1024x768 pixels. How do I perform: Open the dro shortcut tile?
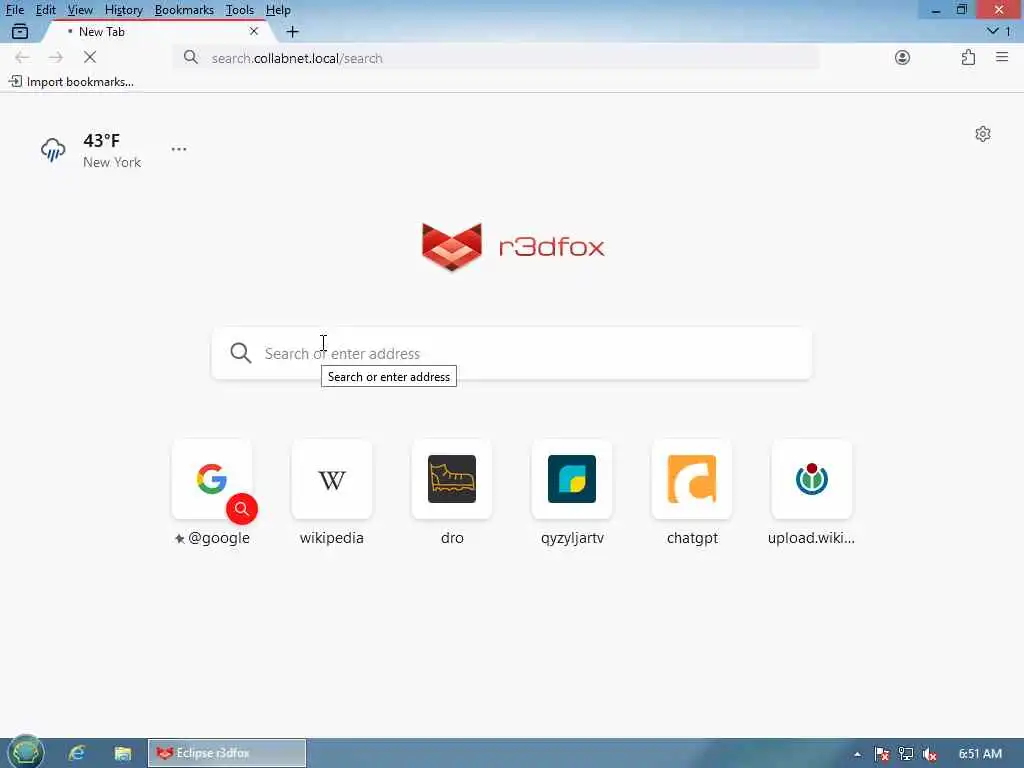pyautogui.click(x=452, y=479)
